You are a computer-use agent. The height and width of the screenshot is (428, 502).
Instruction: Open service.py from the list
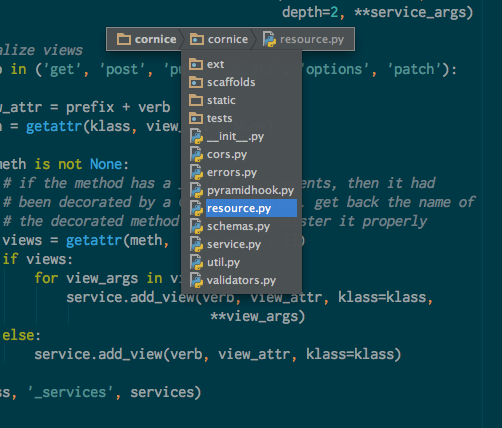pos(241,244)
